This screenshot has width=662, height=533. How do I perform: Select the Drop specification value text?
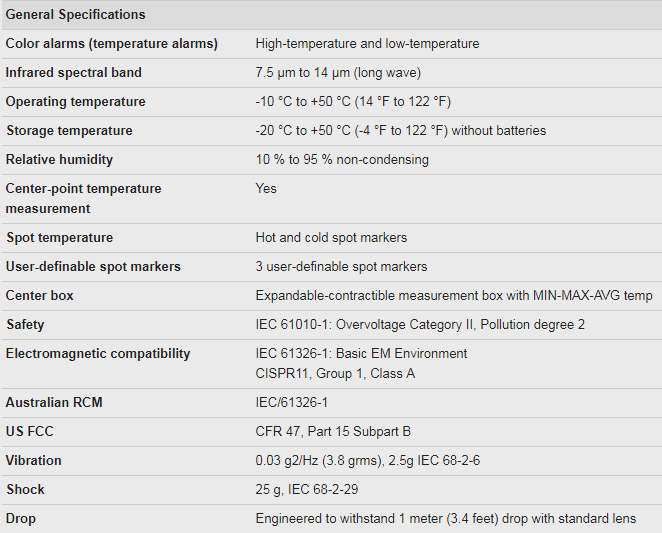point(445,519)
